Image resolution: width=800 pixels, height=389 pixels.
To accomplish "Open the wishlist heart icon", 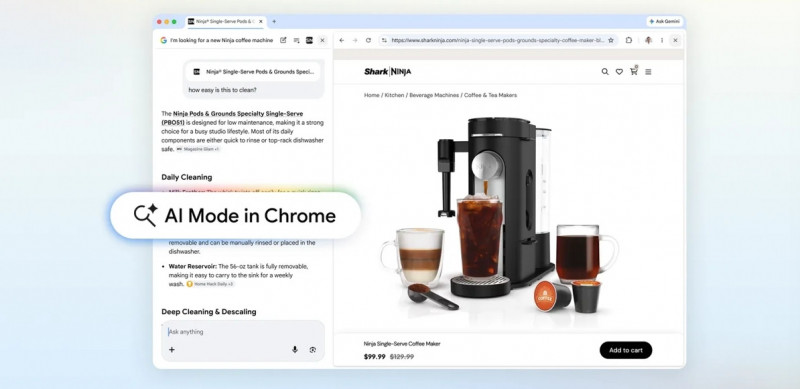I will pyautogui.click(x=619, y=72).
